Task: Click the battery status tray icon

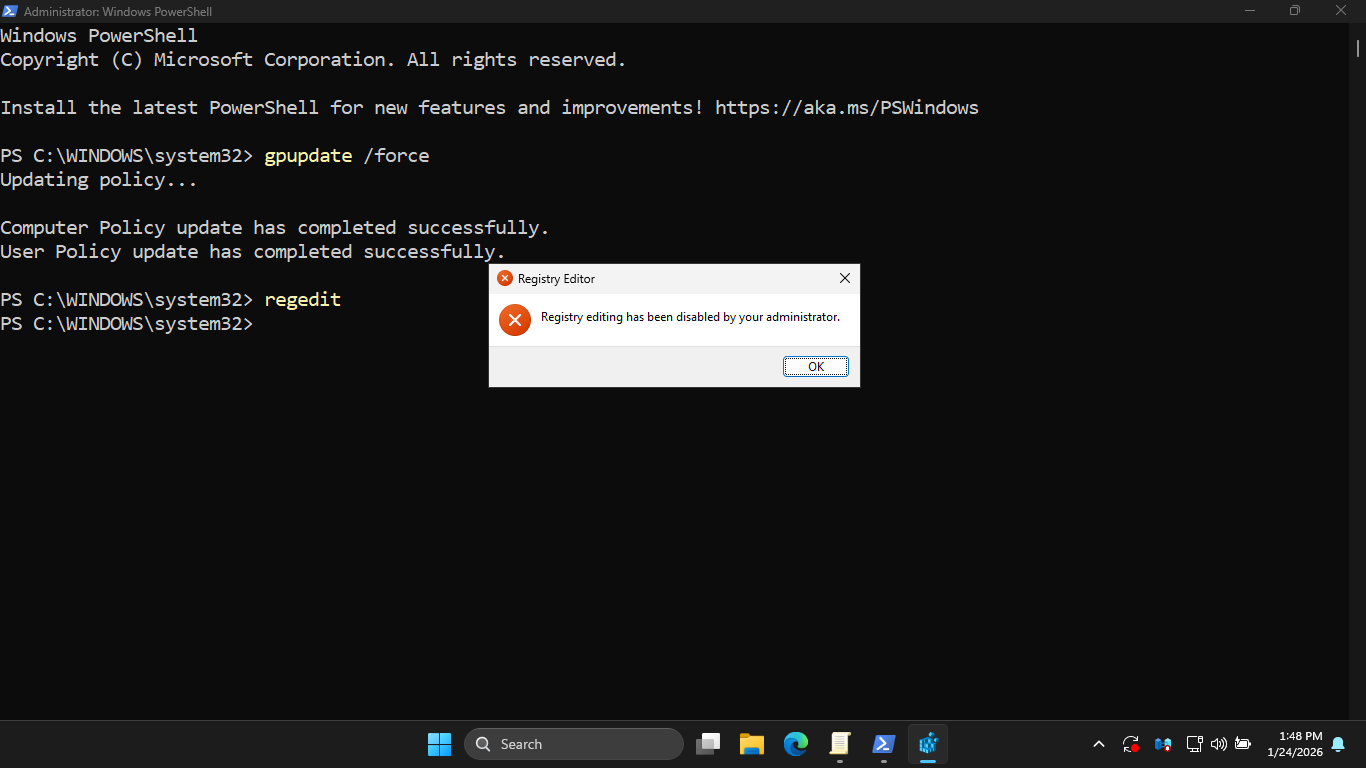Action: click(x=1243, y=744)
